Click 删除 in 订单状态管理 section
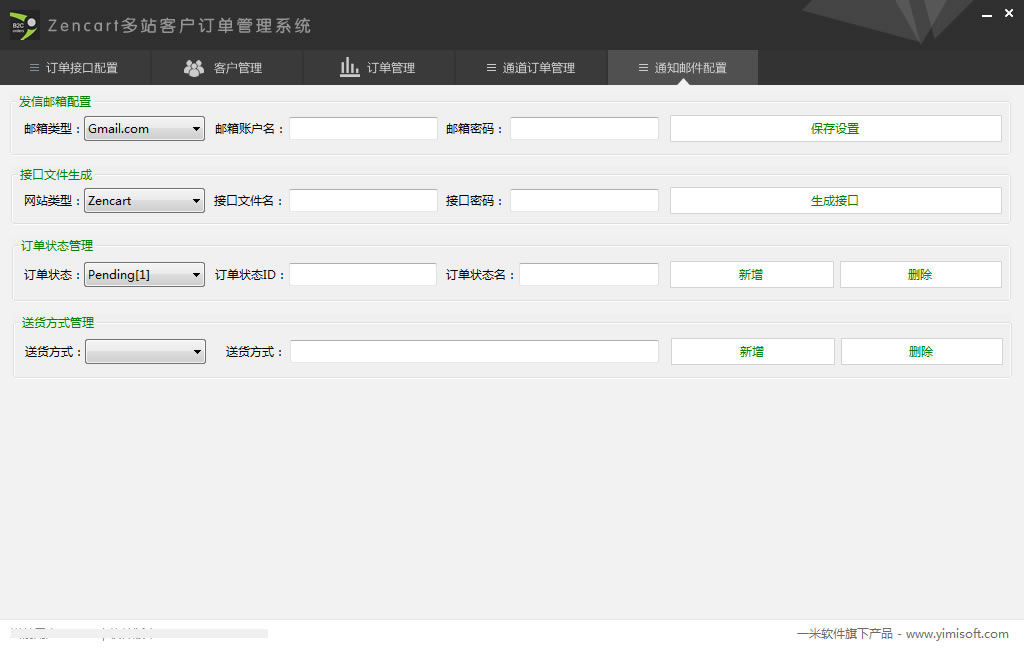Screen dimensions: 1024x649 tap(920, 274)
